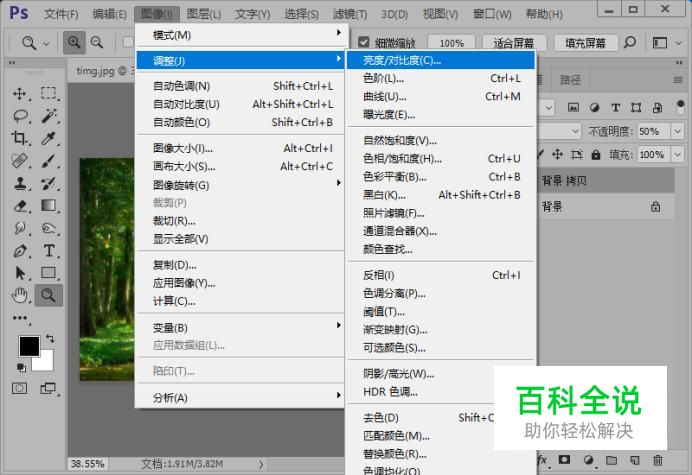692x475 pixels.
Task: Select the Healing Brush tool
Action: tap(19, 161)
